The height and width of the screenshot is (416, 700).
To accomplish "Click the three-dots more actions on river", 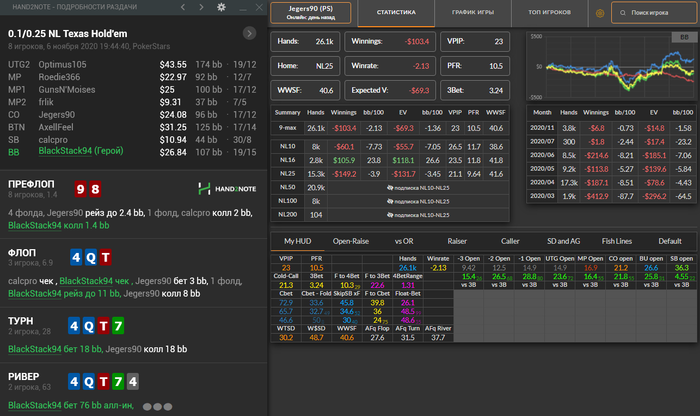I will point(157,407).
